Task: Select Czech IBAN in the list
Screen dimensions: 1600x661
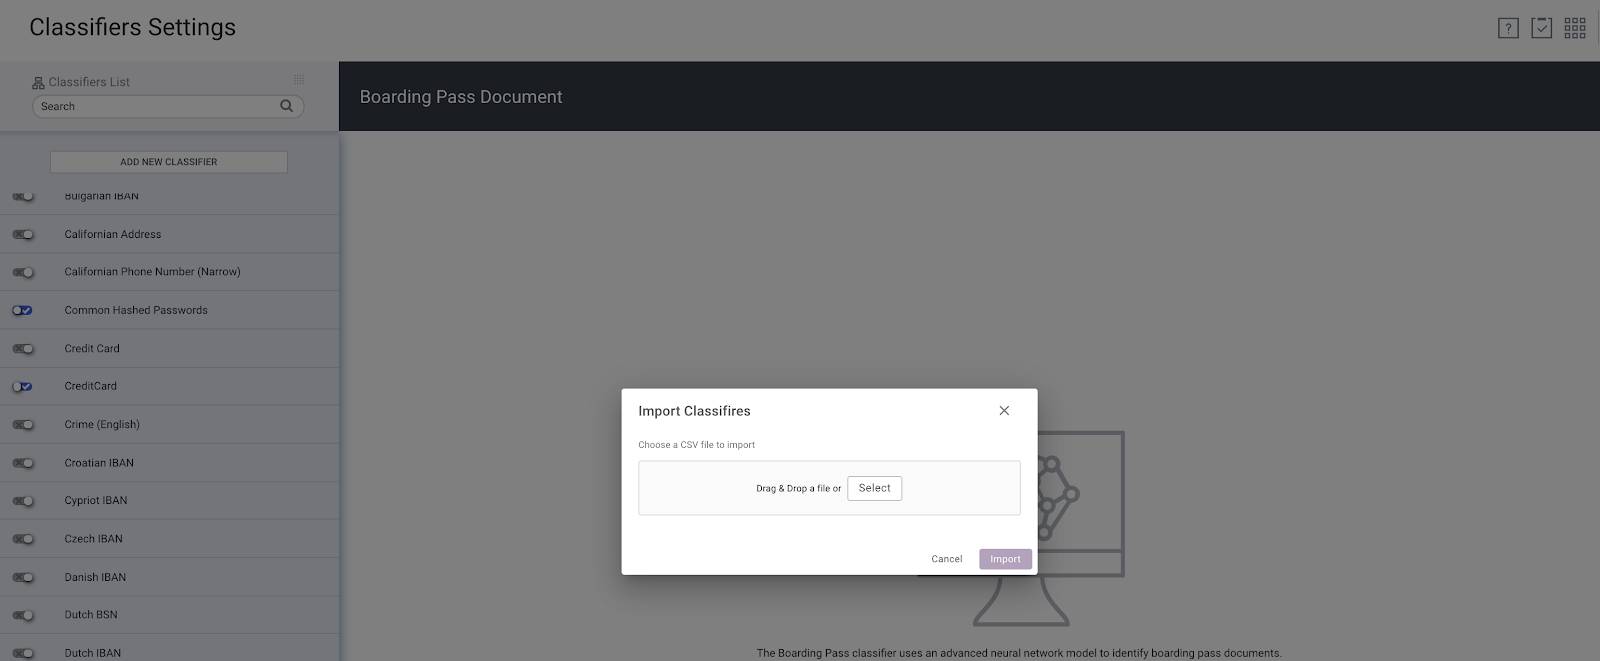Action: (x=169, y=539)
